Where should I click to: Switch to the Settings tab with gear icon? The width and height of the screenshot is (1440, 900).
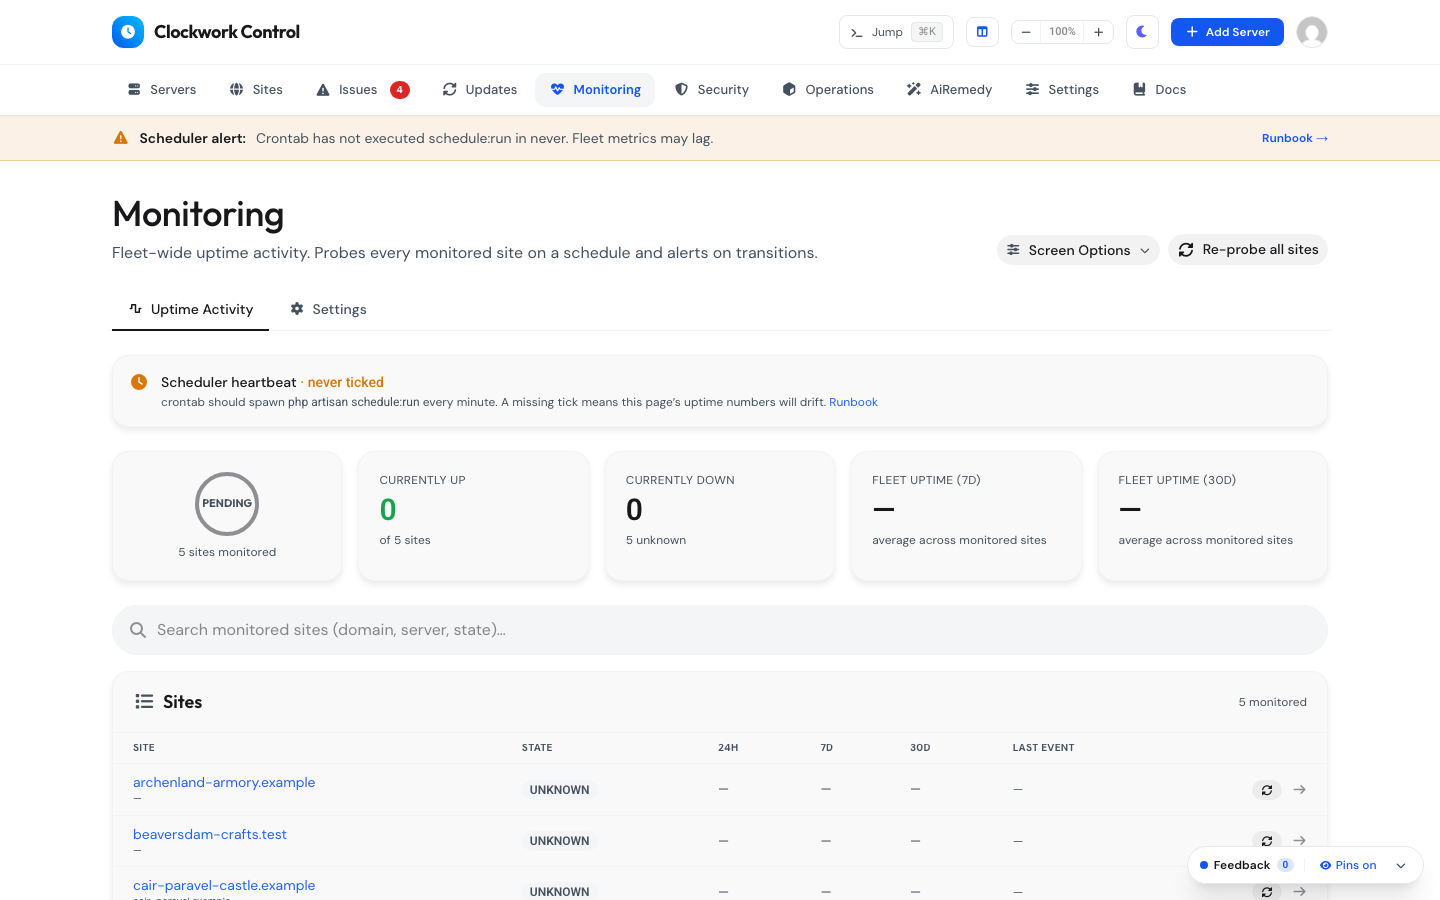pos(328,309)
